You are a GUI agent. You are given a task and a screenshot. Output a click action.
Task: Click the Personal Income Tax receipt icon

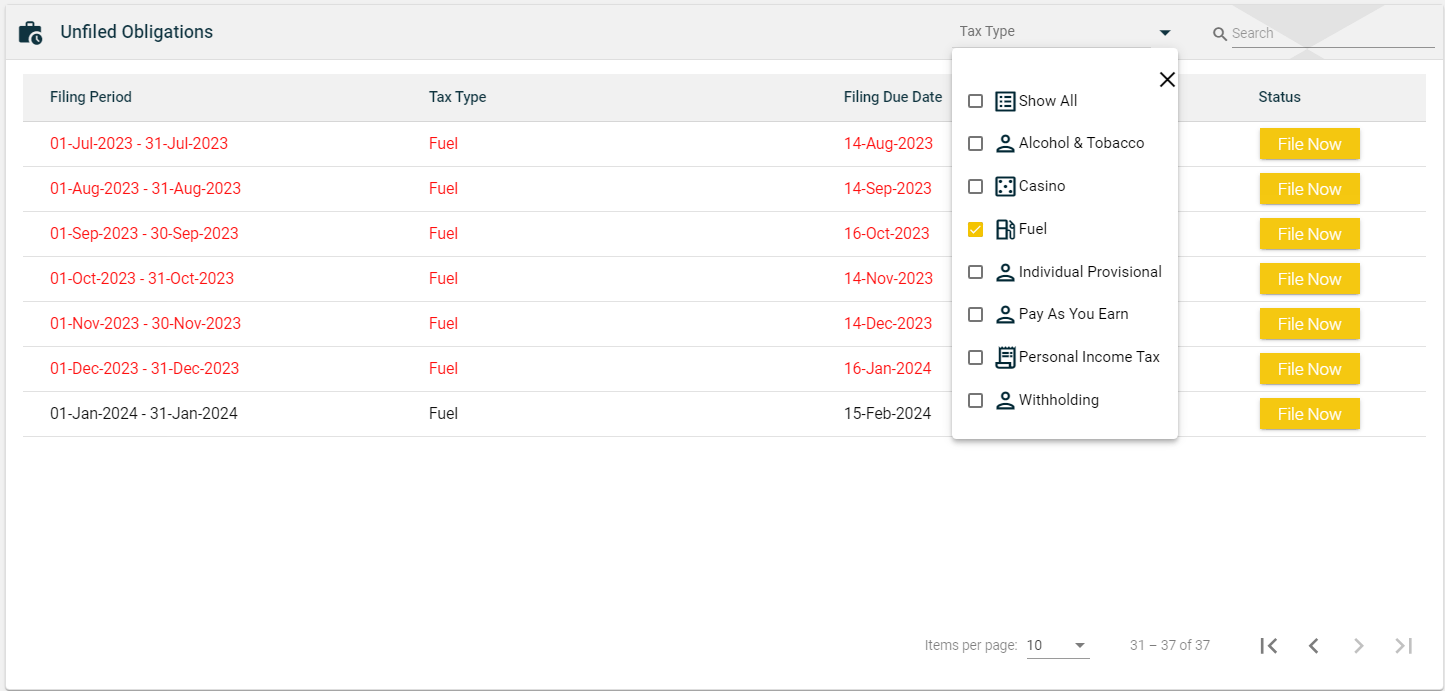[x=1005, y=358]
